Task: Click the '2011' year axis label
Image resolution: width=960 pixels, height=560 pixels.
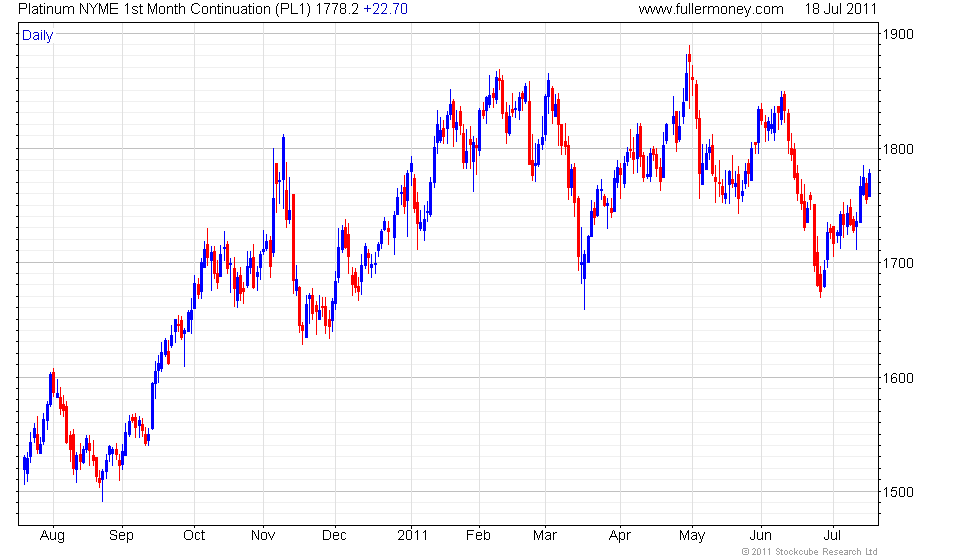Action: click(412, 535)
